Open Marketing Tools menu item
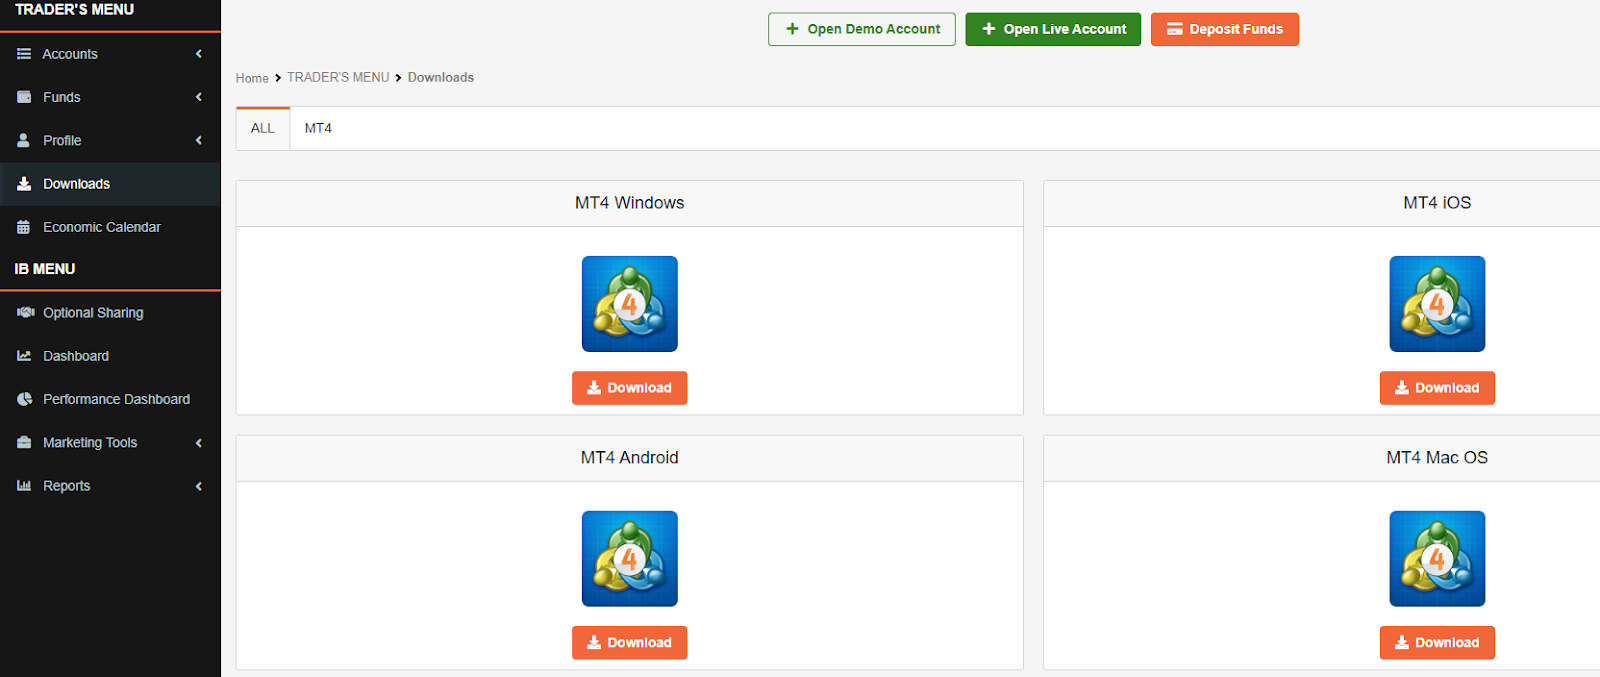 click(x=110, y=442)
